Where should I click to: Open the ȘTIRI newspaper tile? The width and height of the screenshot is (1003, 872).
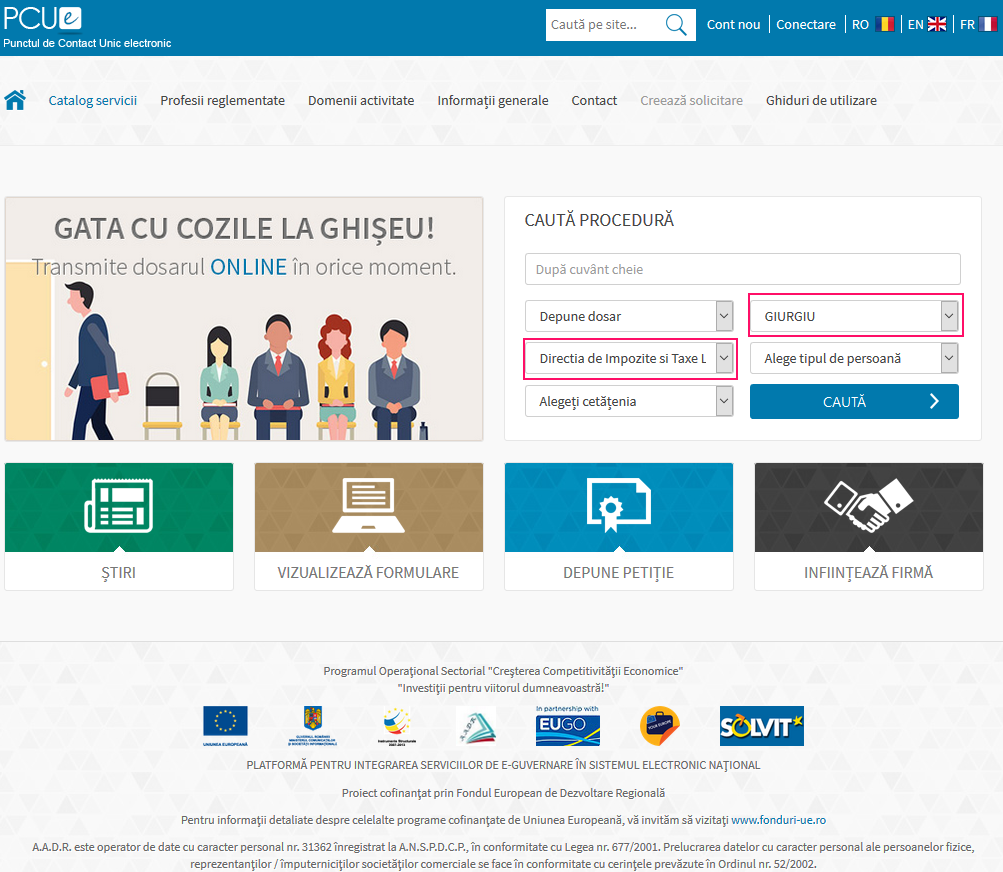119,525
